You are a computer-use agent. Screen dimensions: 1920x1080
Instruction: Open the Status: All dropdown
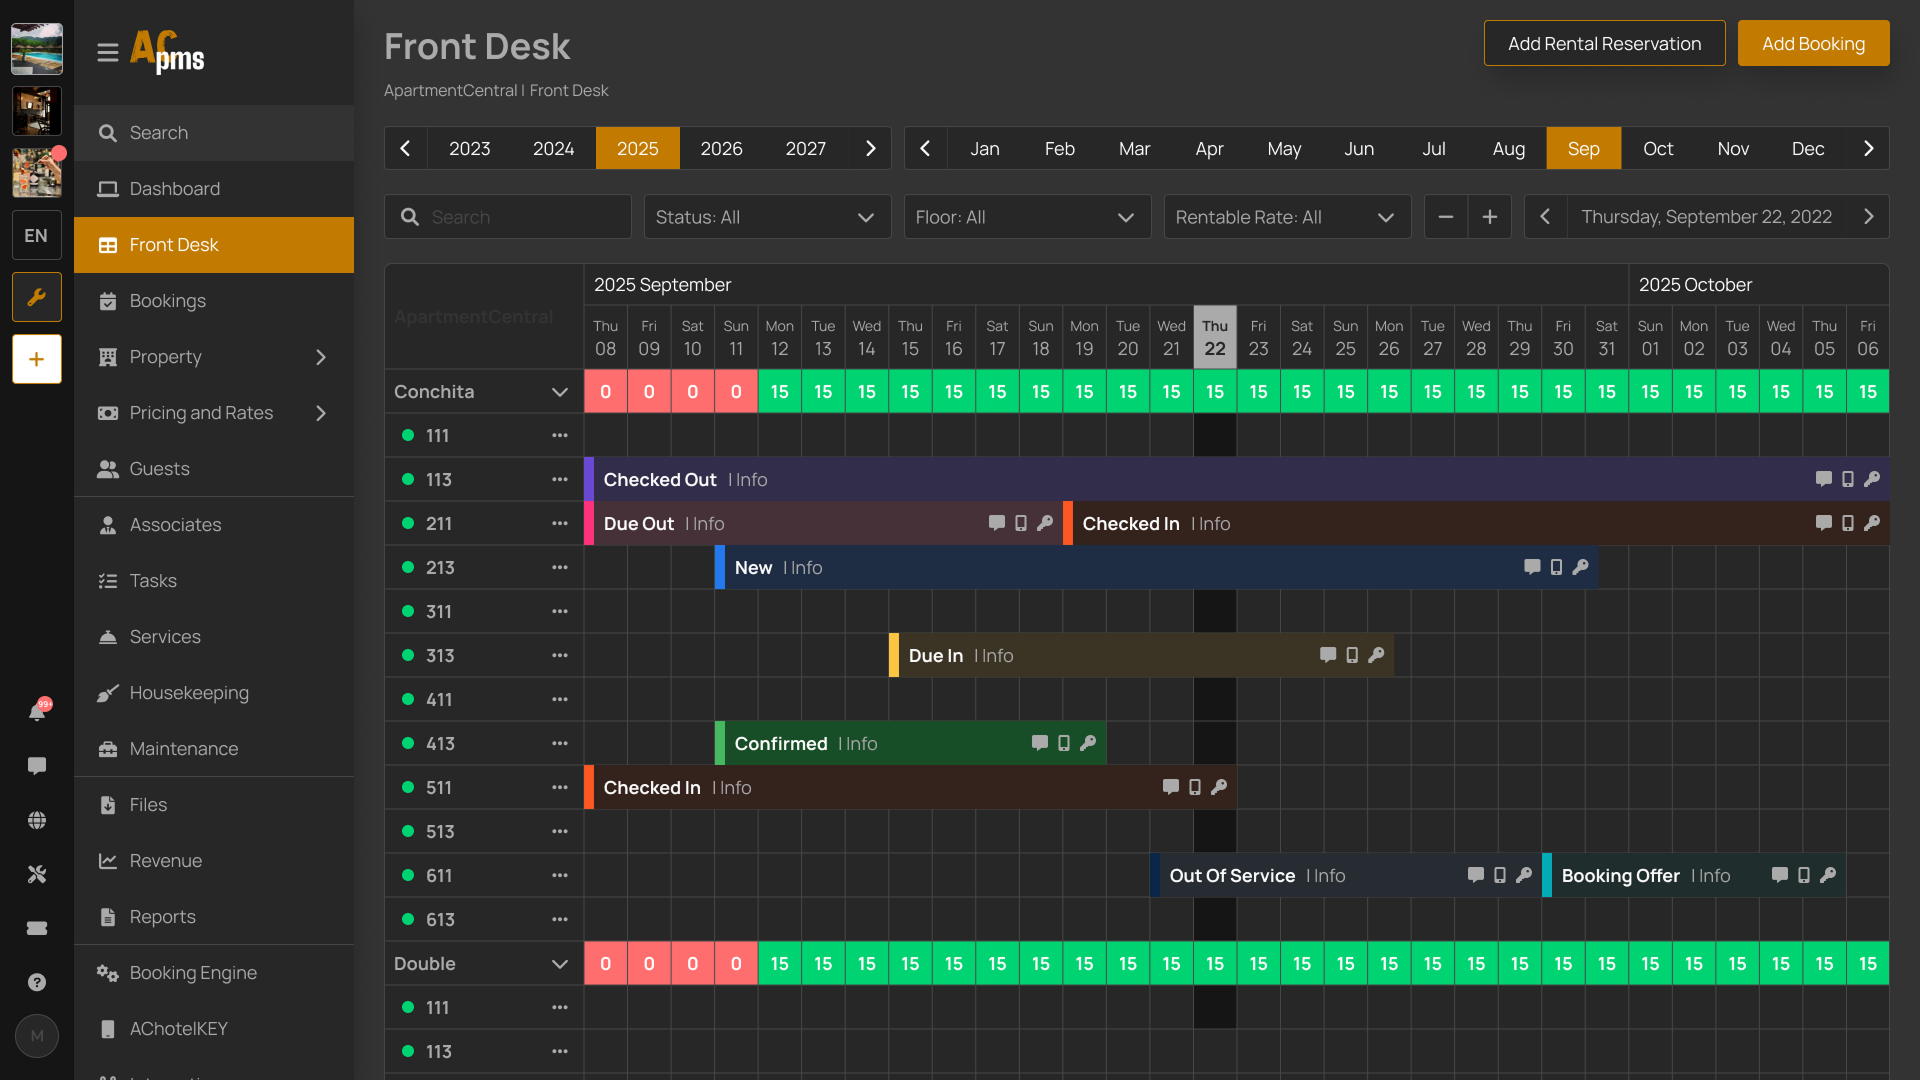tap(767, 217)
